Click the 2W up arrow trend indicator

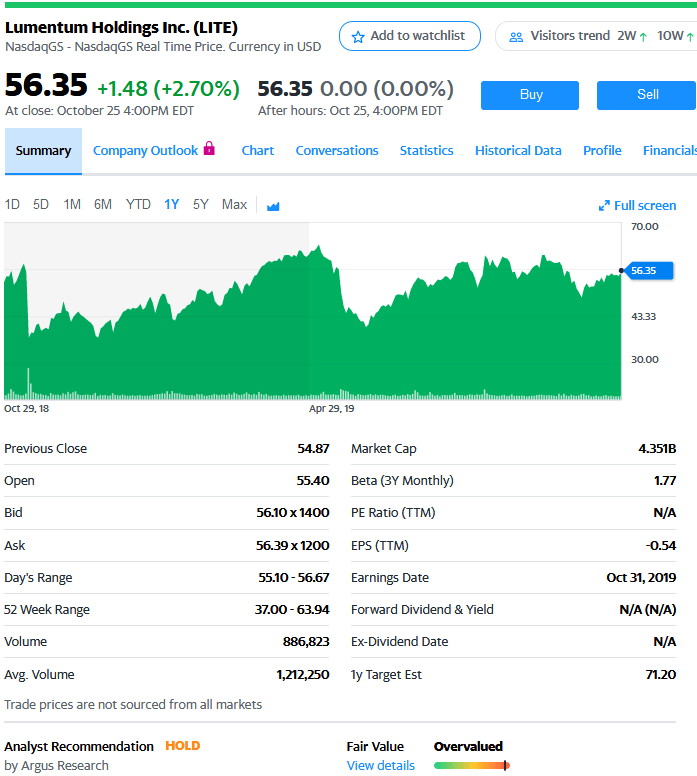(643, 37)
